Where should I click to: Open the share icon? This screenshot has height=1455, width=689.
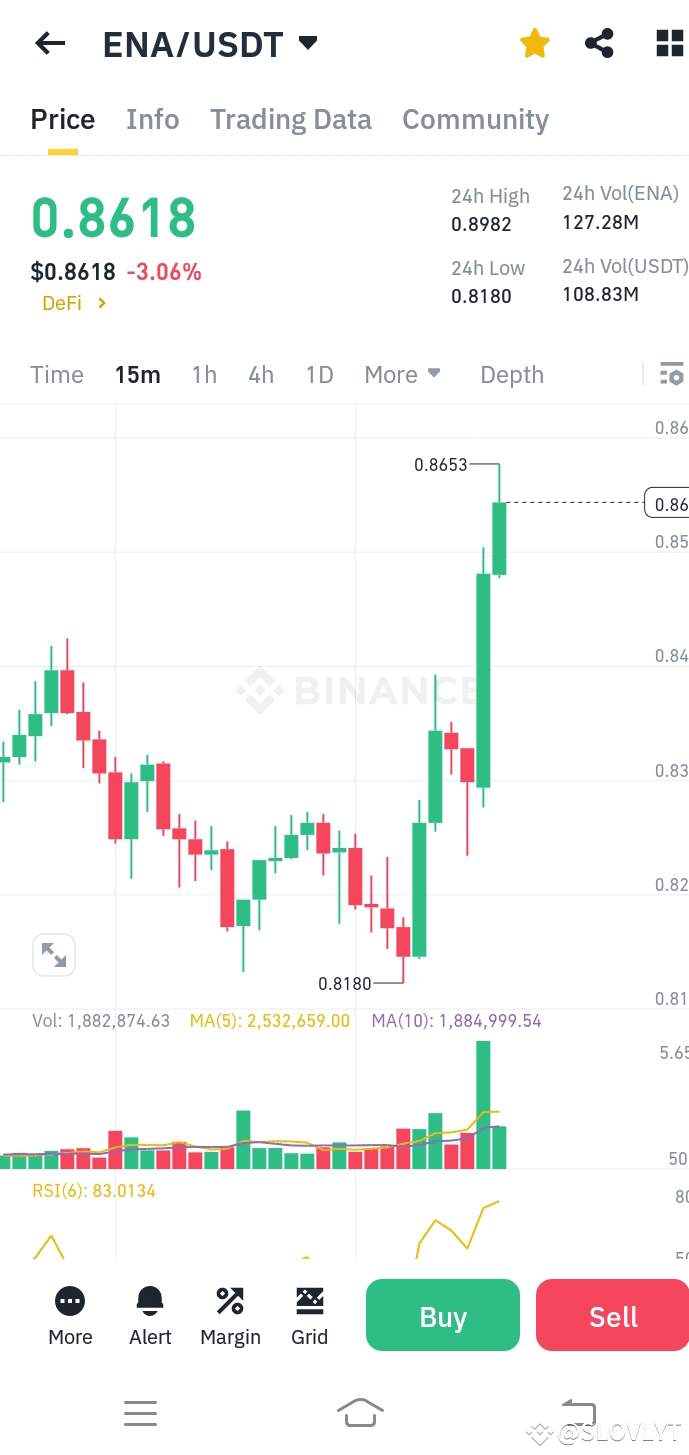click(x=600, y=43)
